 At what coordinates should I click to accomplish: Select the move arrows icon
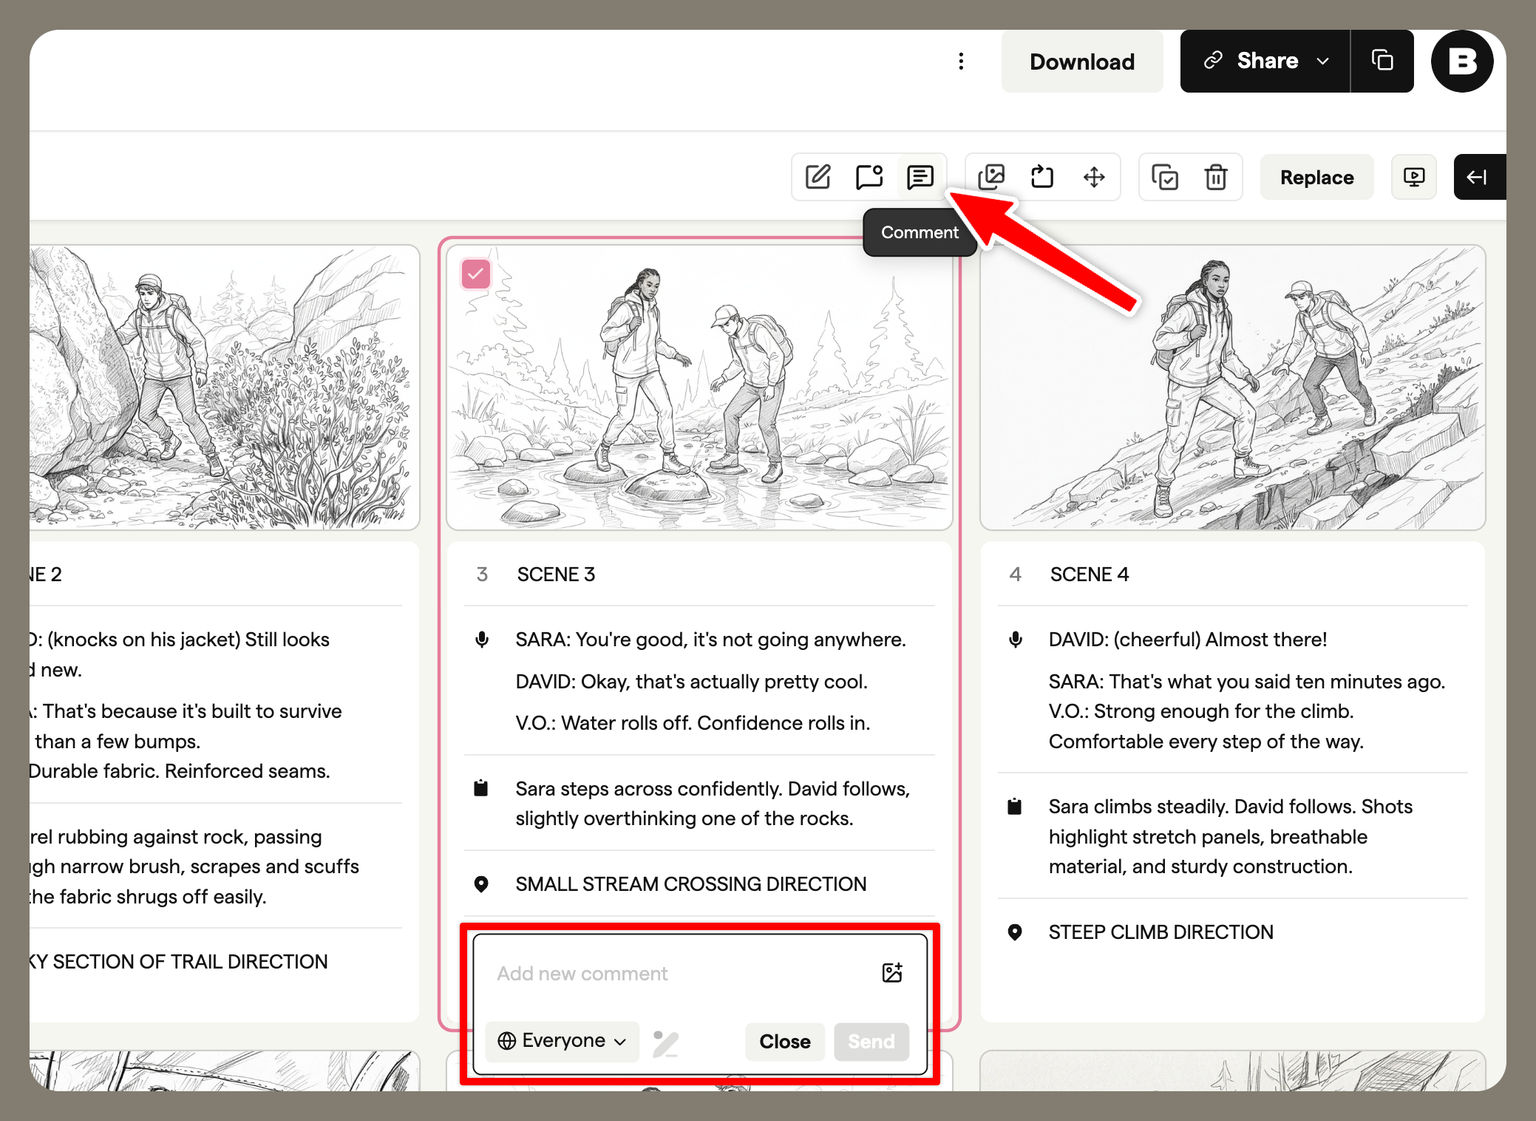pos(1094,177)
